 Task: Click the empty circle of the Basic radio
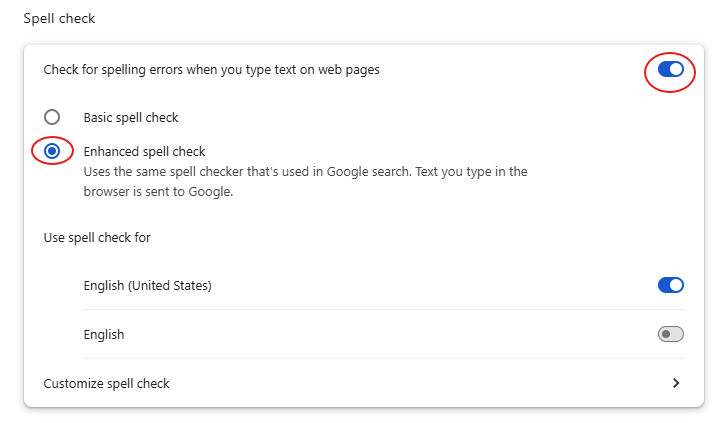click(52, 117)
